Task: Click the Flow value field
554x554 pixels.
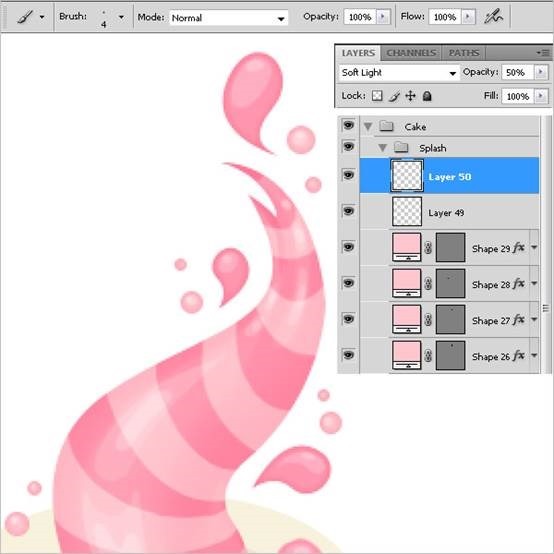Action: point(444,17)
